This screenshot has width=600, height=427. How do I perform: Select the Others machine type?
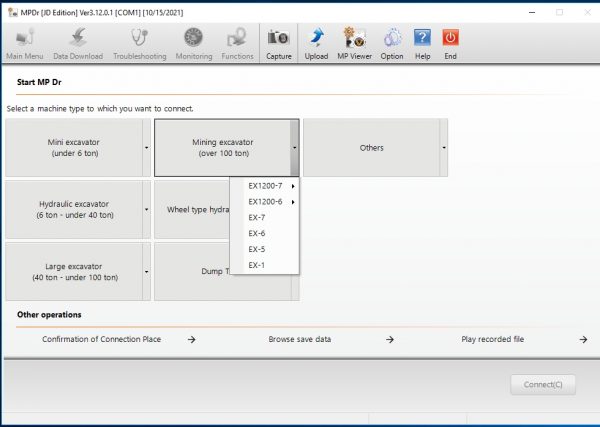[x=371, y=148]
